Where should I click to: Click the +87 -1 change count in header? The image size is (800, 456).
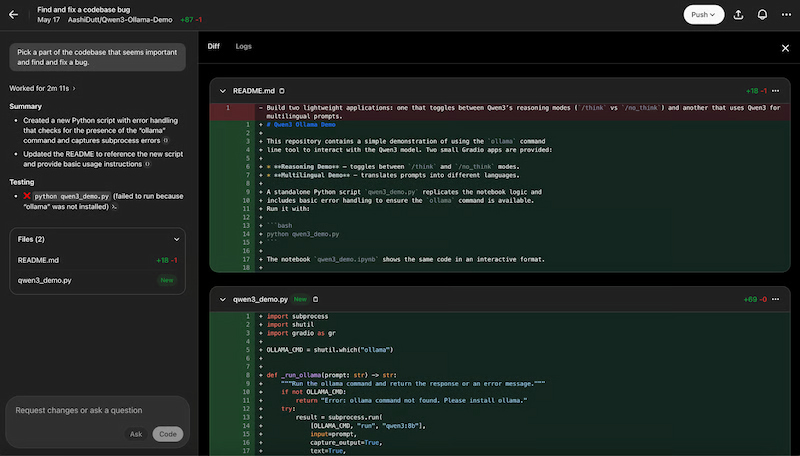(x=191, y=20)
